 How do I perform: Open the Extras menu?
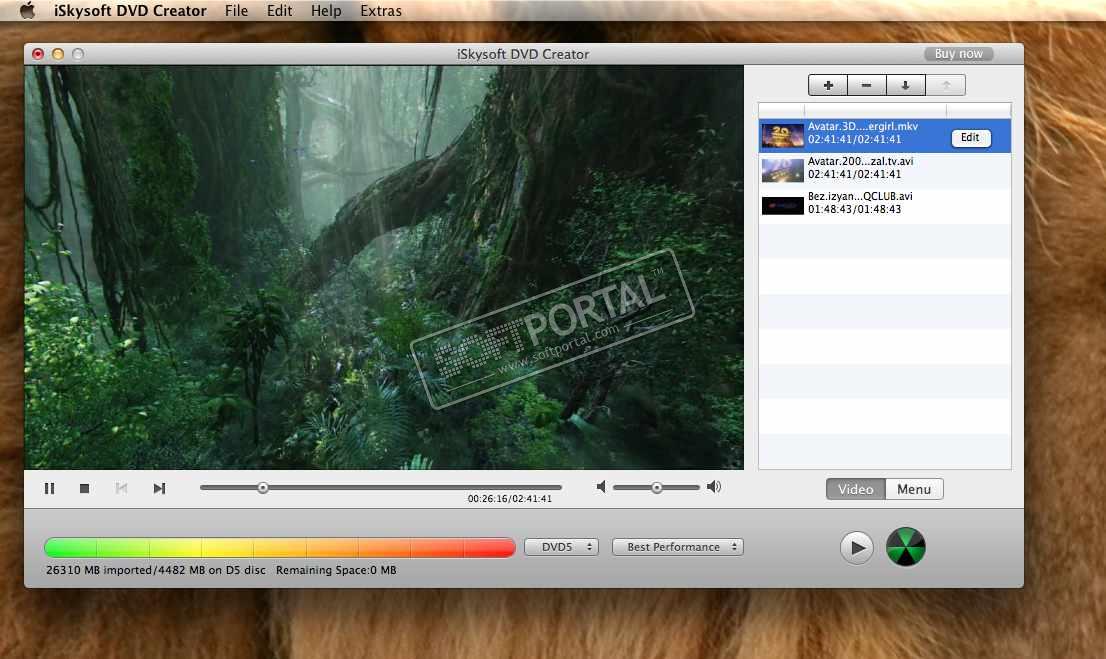point(381,11)
